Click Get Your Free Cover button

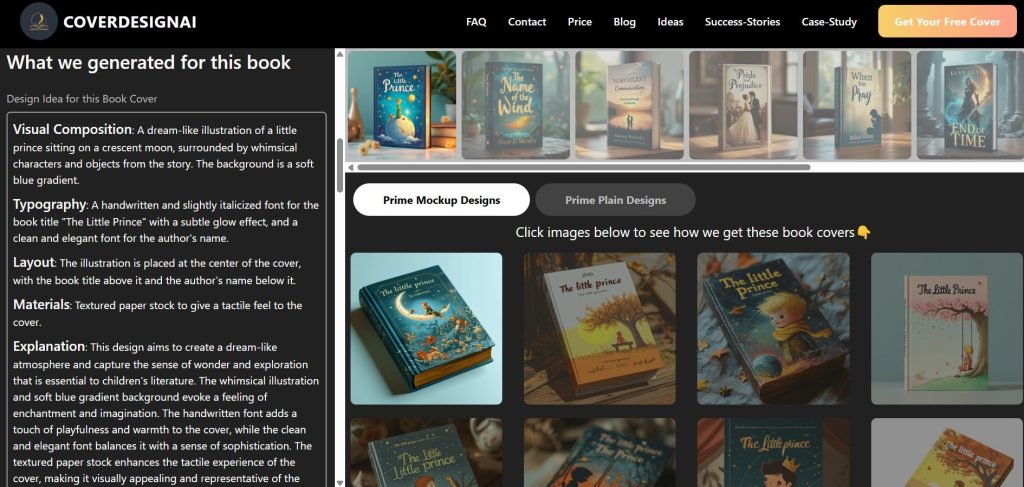pyautogui.click(x=947, y=22)
